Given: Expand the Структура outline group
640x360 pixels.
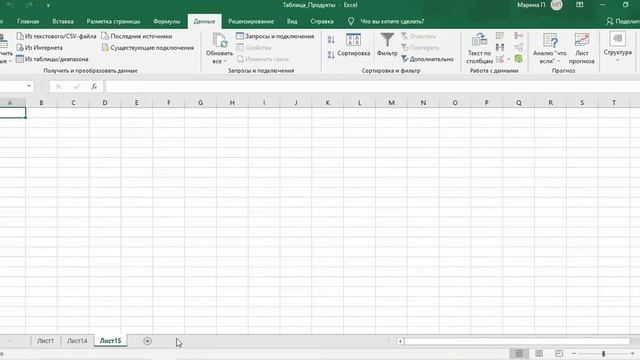Looking at the screenshot, I should tap(618, 48).
